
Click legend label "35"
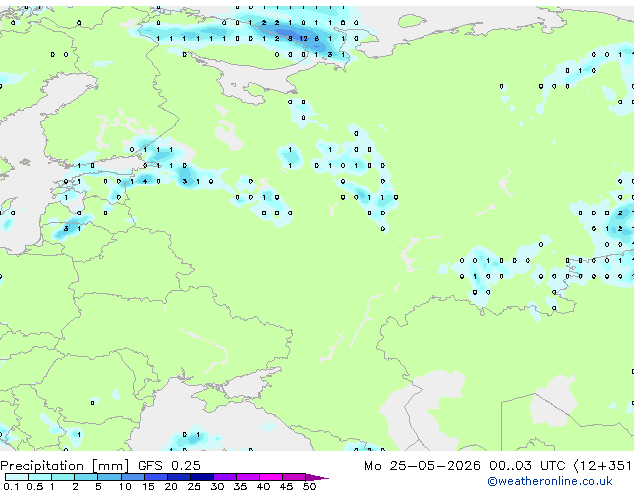tap(240, 486)
